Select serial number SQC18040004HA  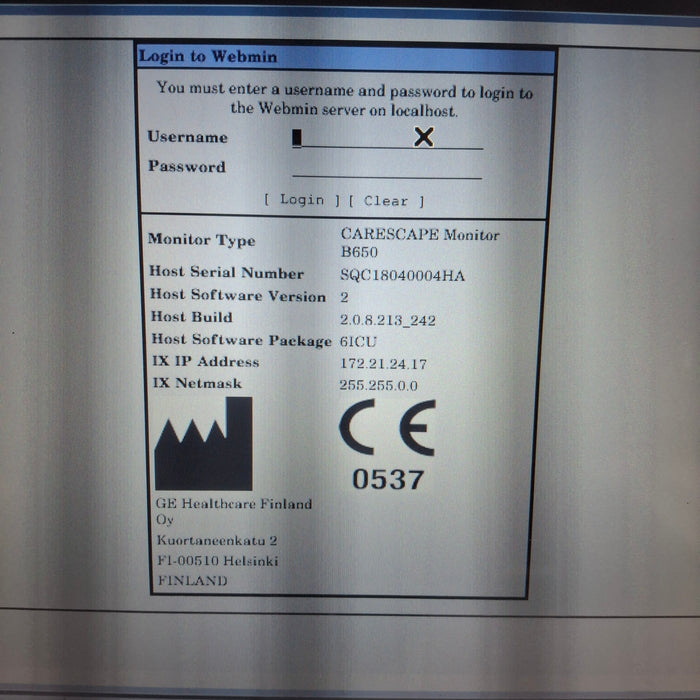click(x=402, y=275)
